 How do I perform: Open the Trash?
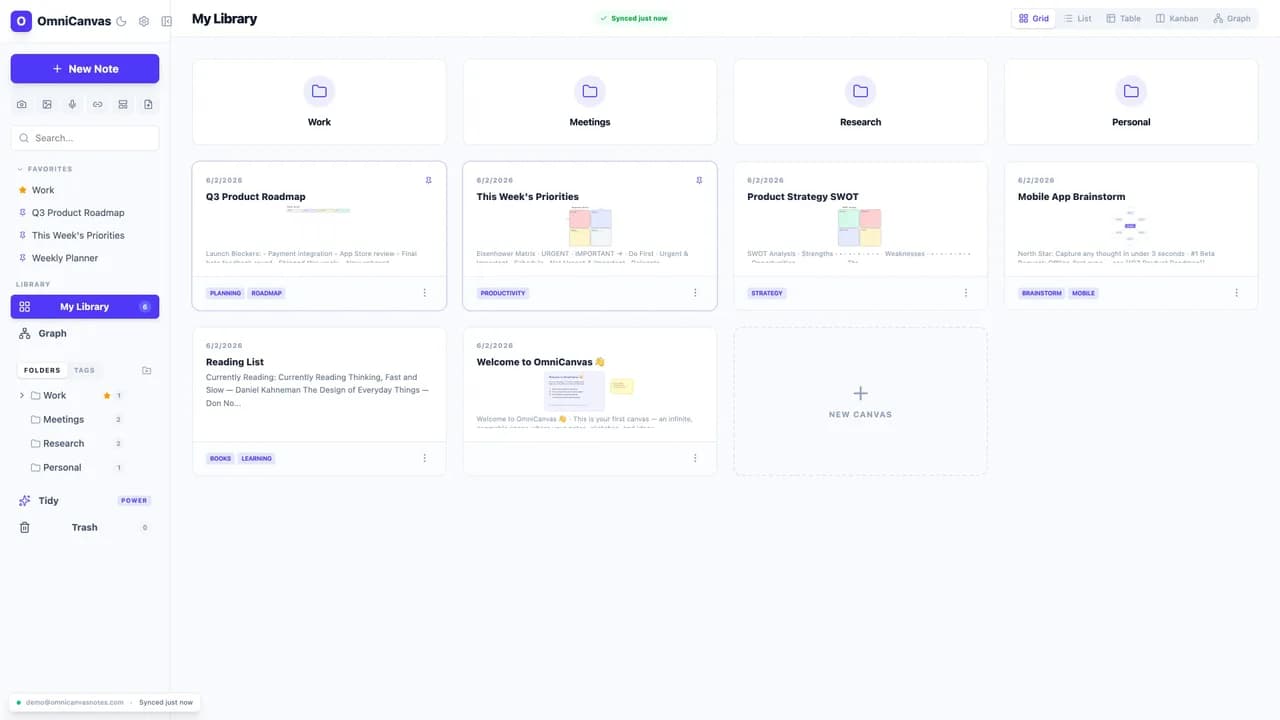coord(85,527)
